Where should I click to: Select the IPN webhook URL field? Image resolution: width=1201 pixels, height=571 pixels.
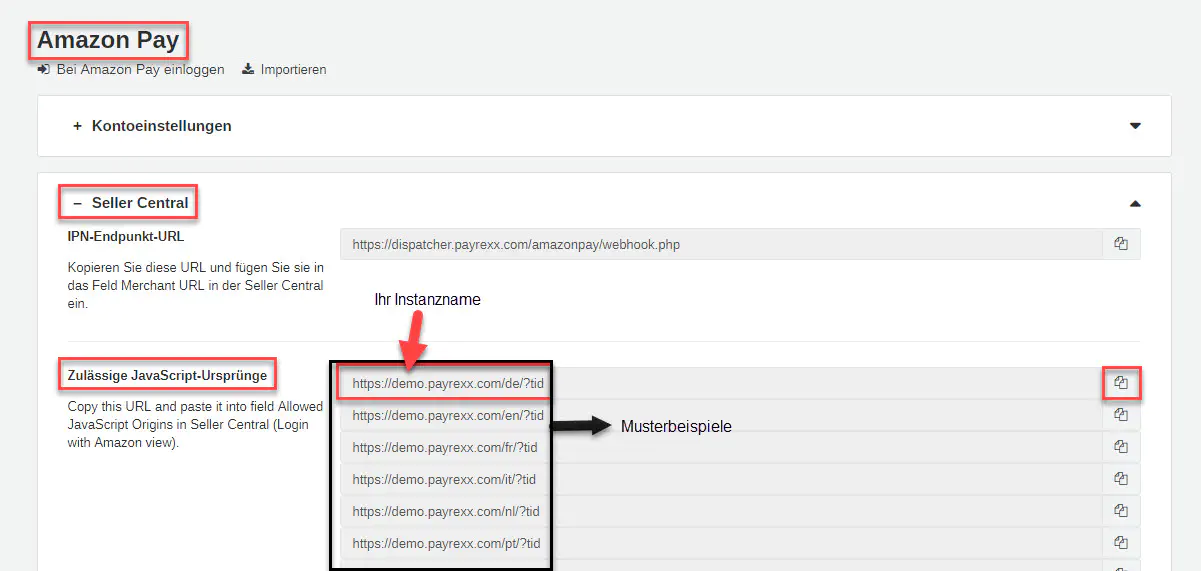[x=720, y=244]
